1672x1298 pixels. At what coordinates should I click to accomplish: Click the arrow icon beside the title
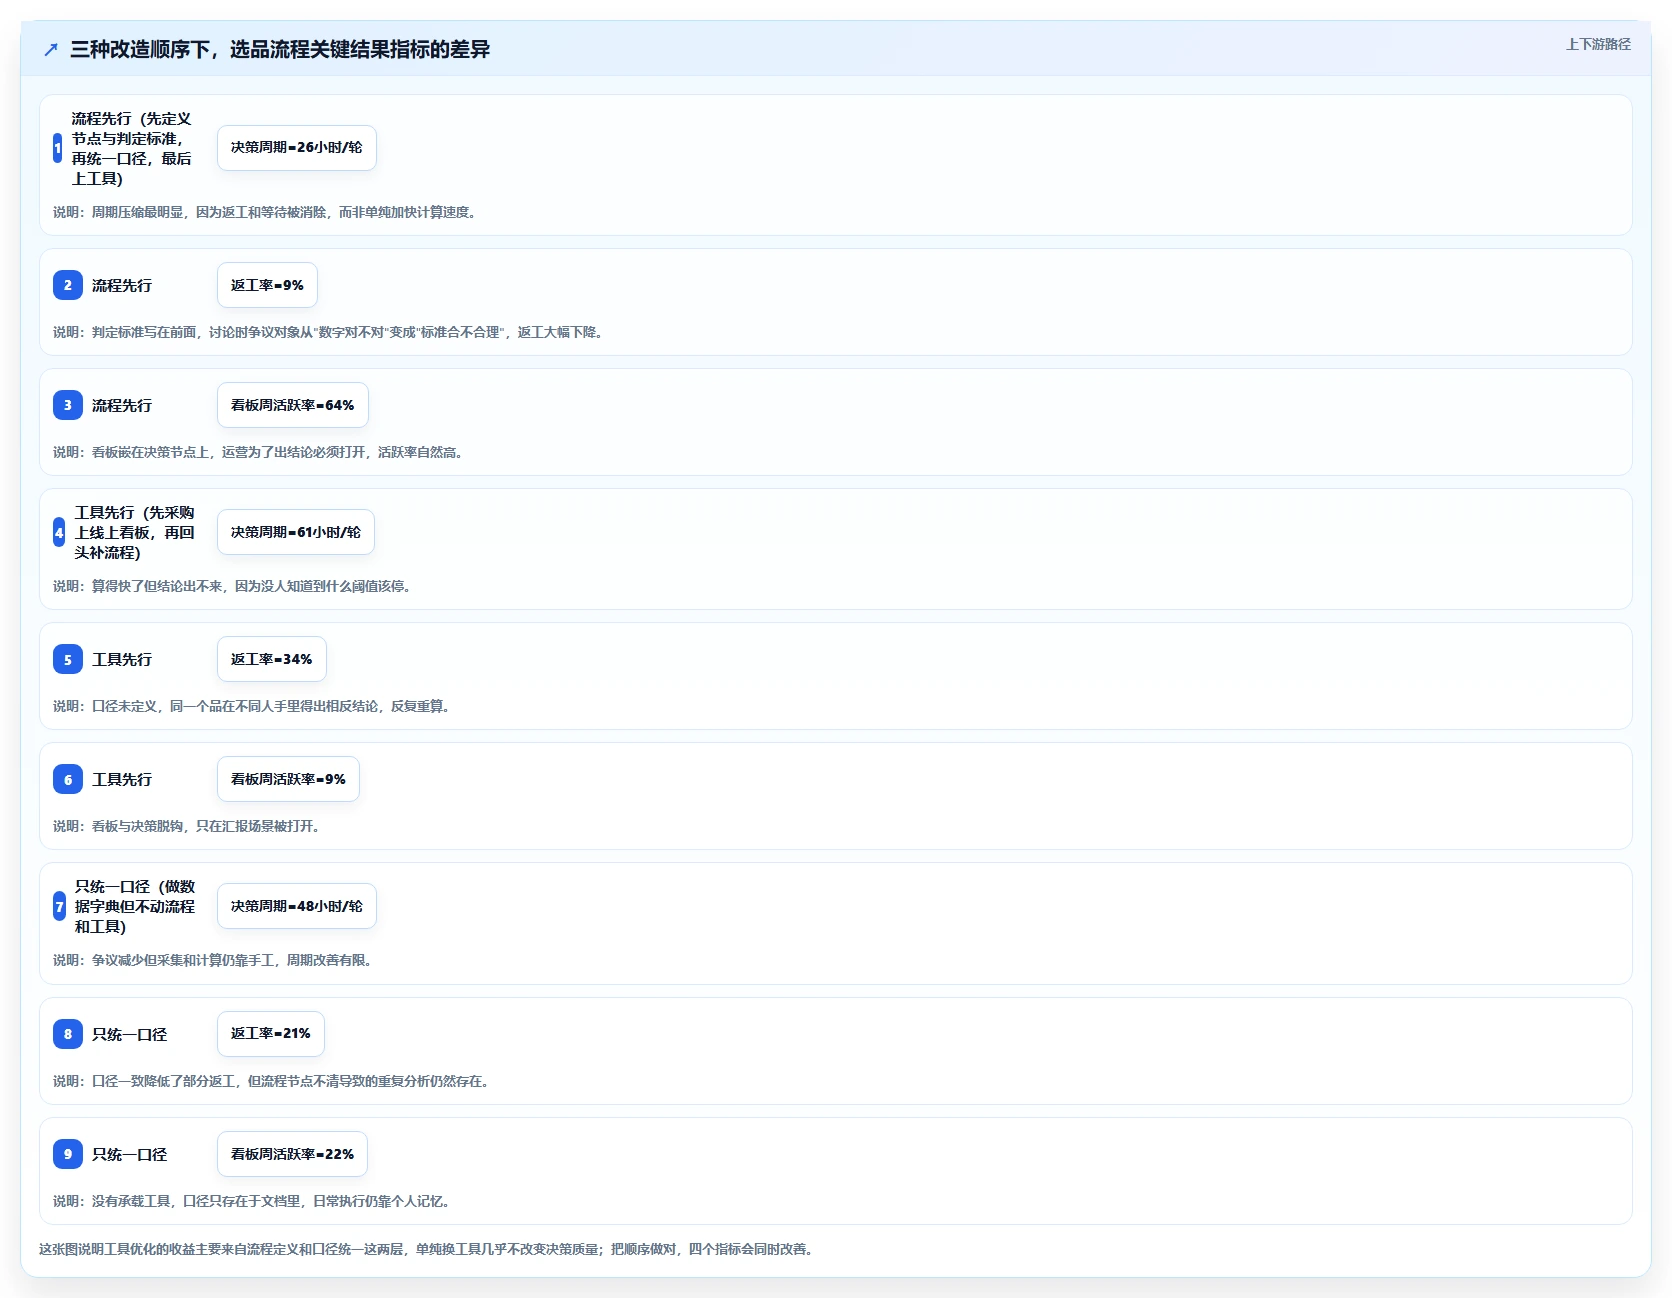(x=51, y=49)
